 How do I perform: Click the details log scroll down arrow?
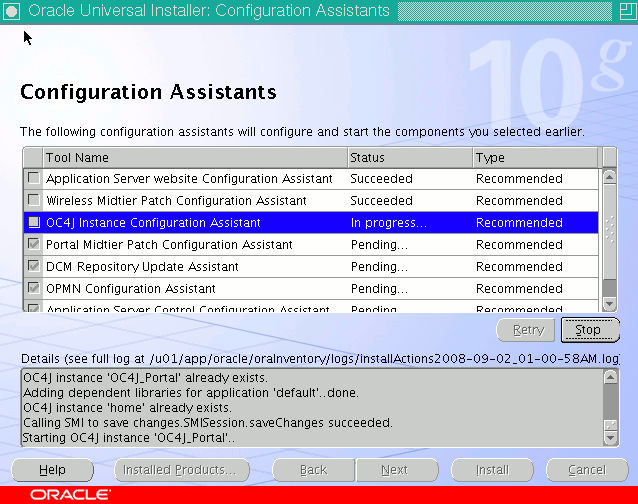pos(610,438)
